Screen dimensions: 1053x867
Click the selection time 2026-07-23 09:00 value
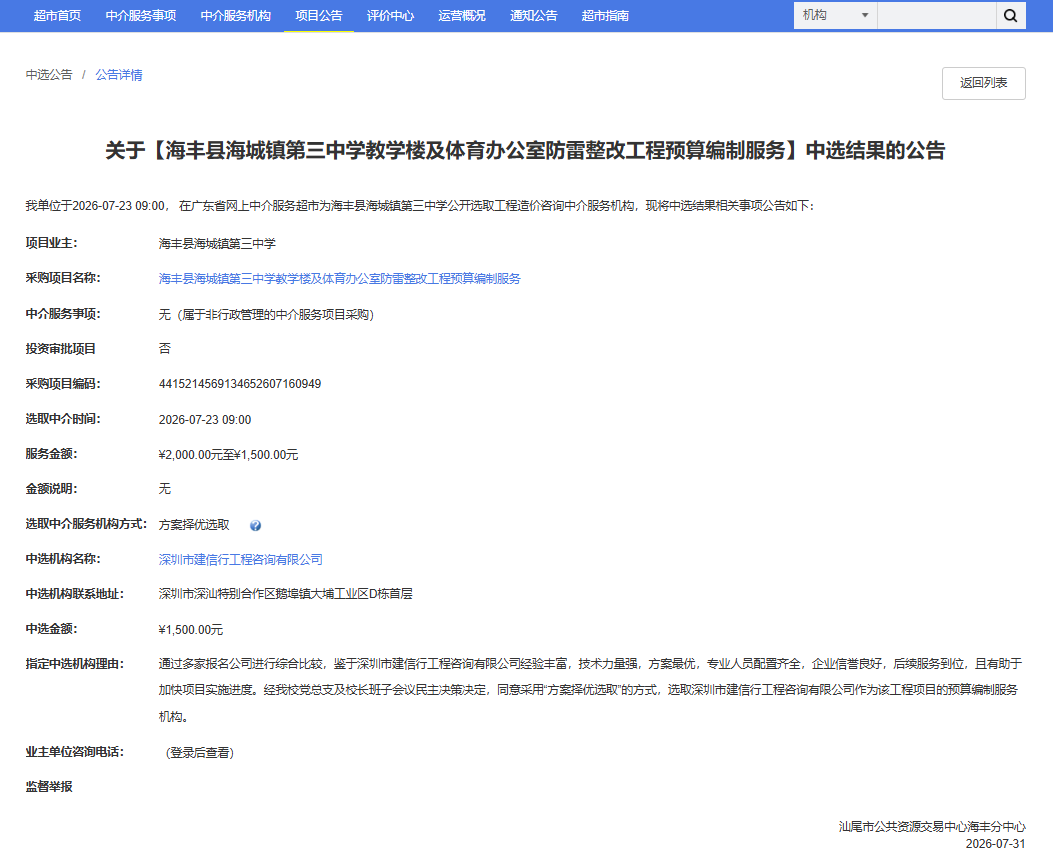pyautogui.click(x=205, y=420)
